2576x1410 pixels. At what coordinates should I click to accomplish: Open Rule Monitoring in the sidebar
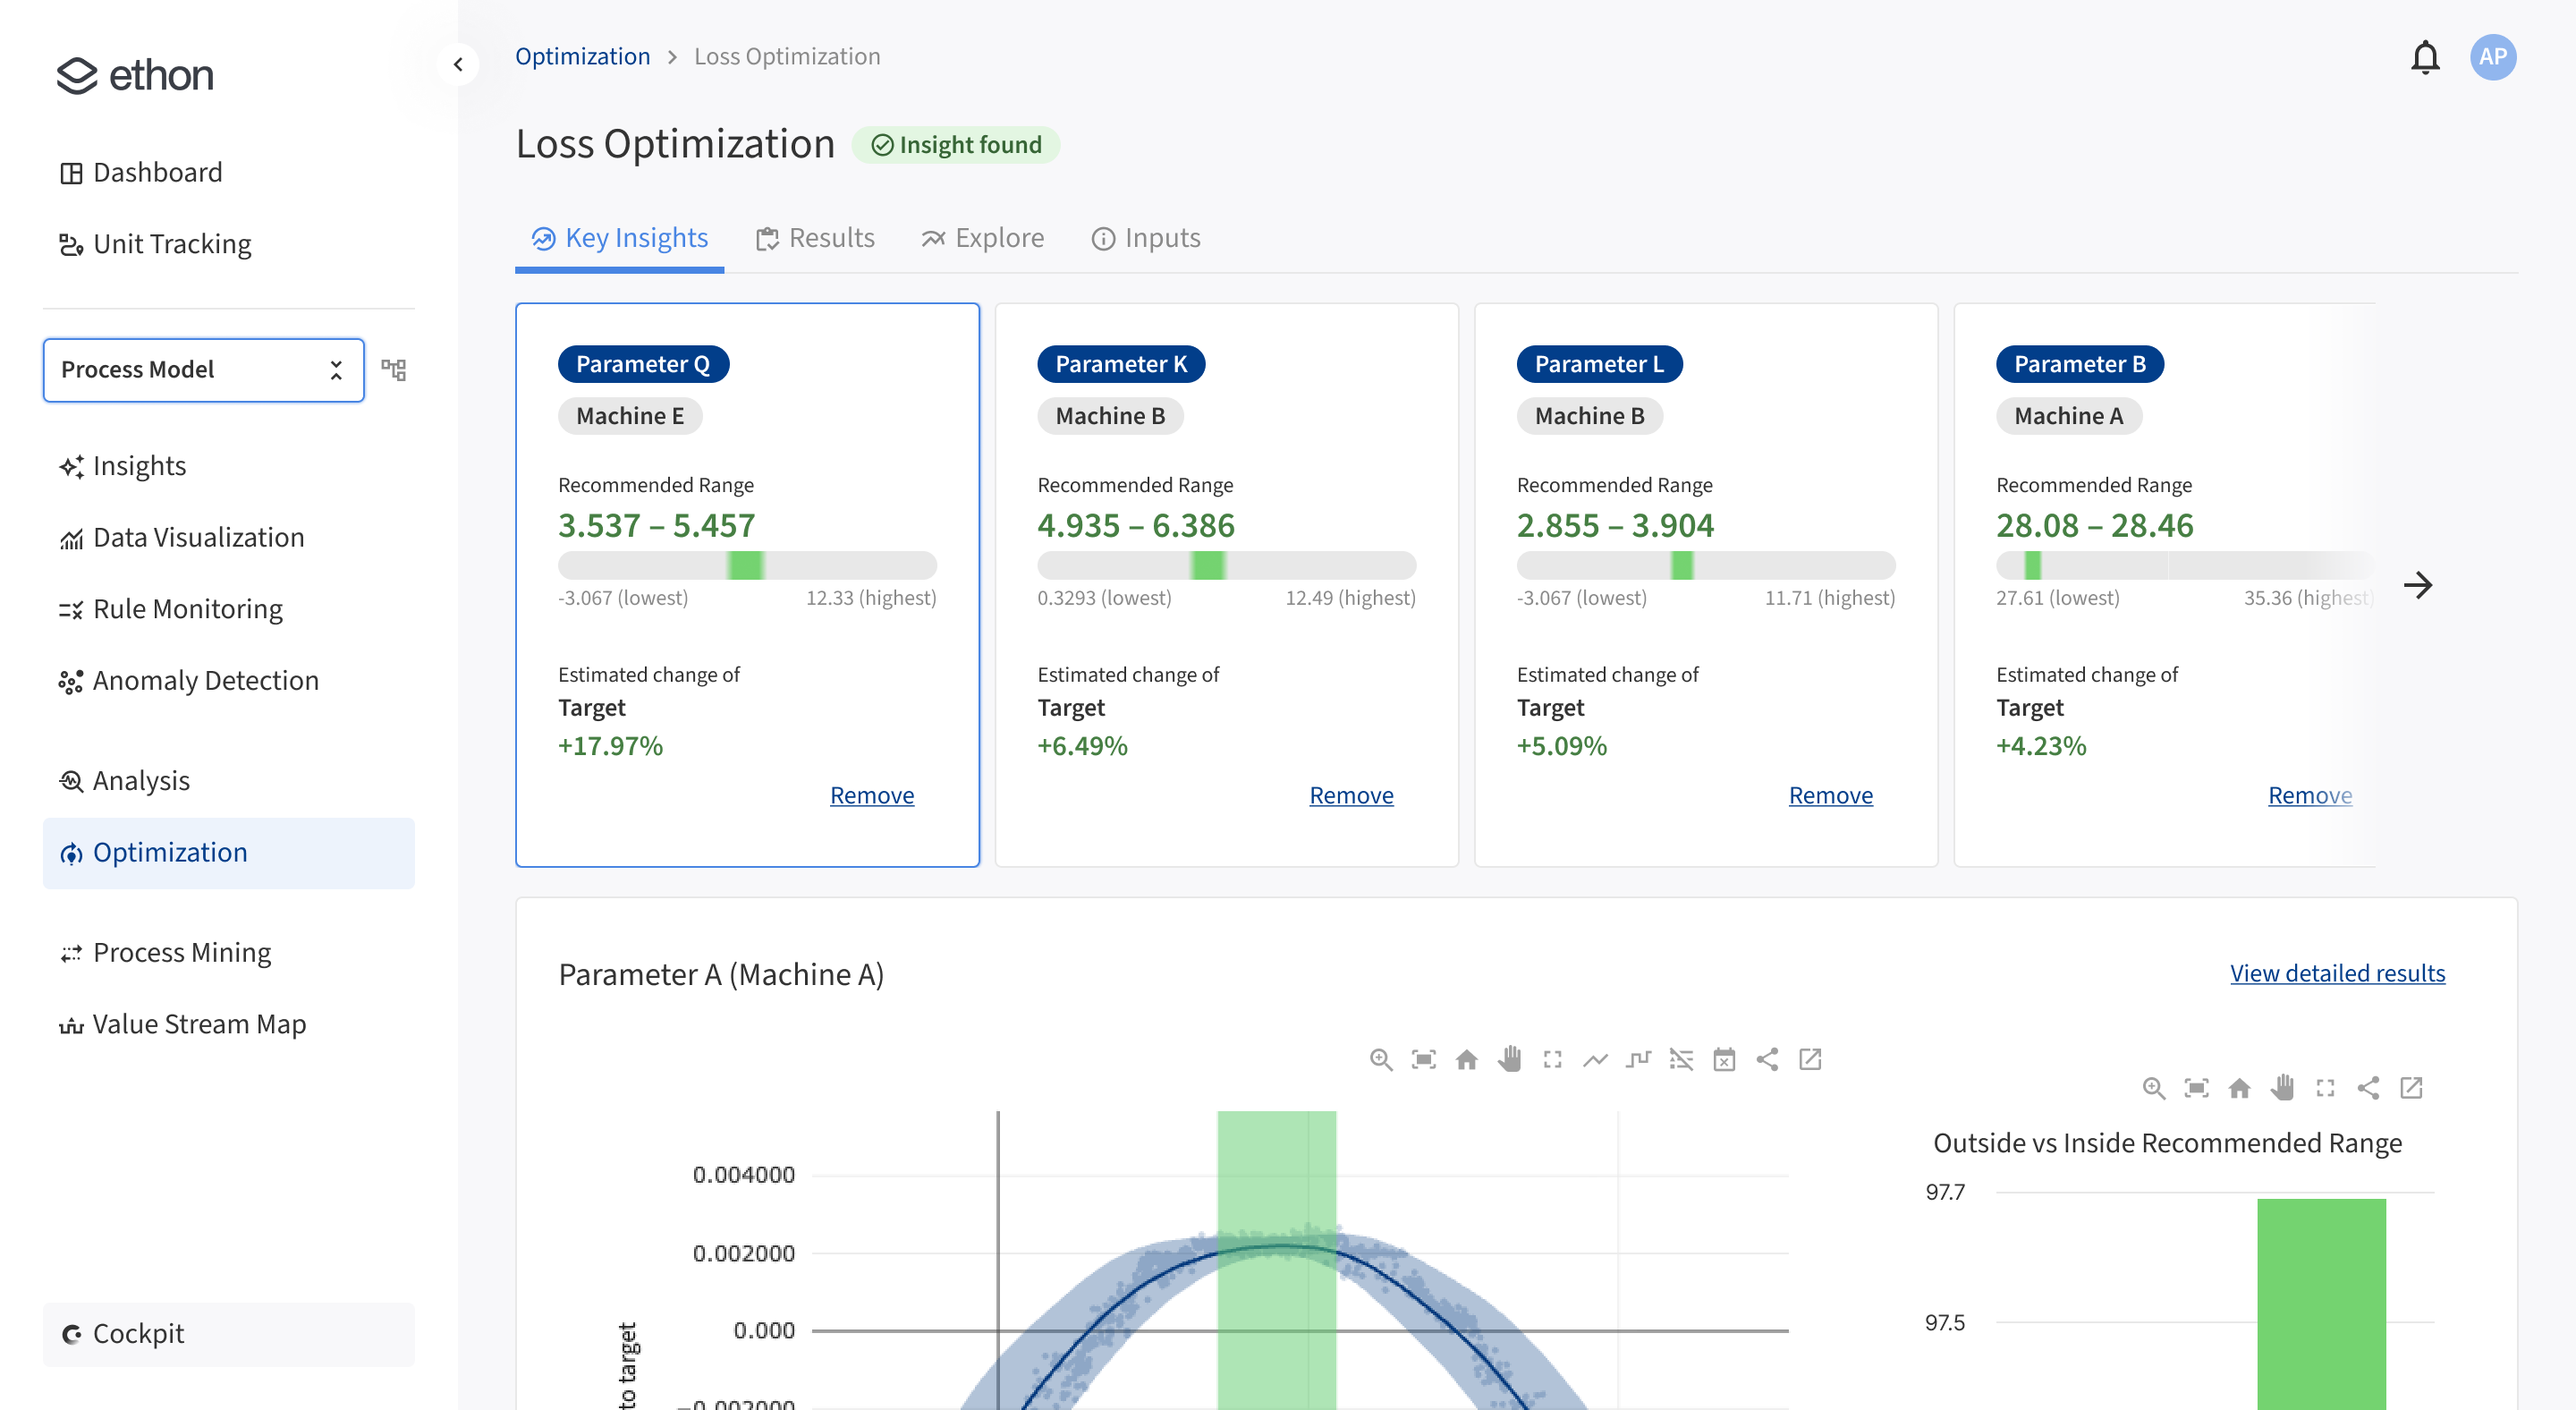point(187,608)
